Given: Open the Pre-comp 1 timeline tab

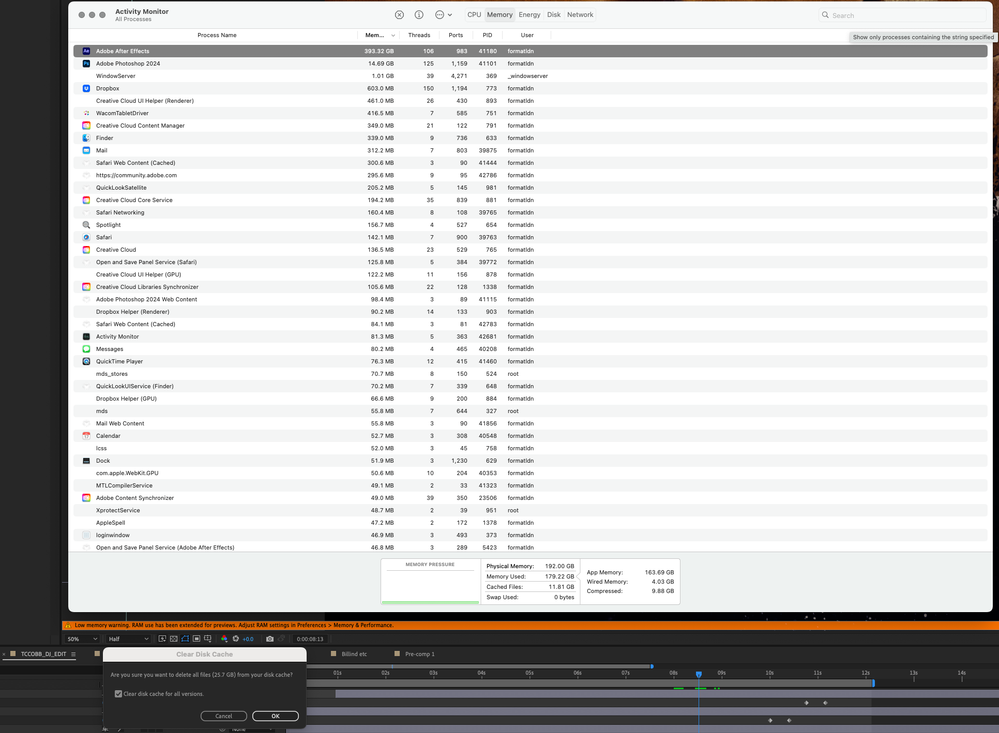Looking at the screenshot, I should click(419, 654).
